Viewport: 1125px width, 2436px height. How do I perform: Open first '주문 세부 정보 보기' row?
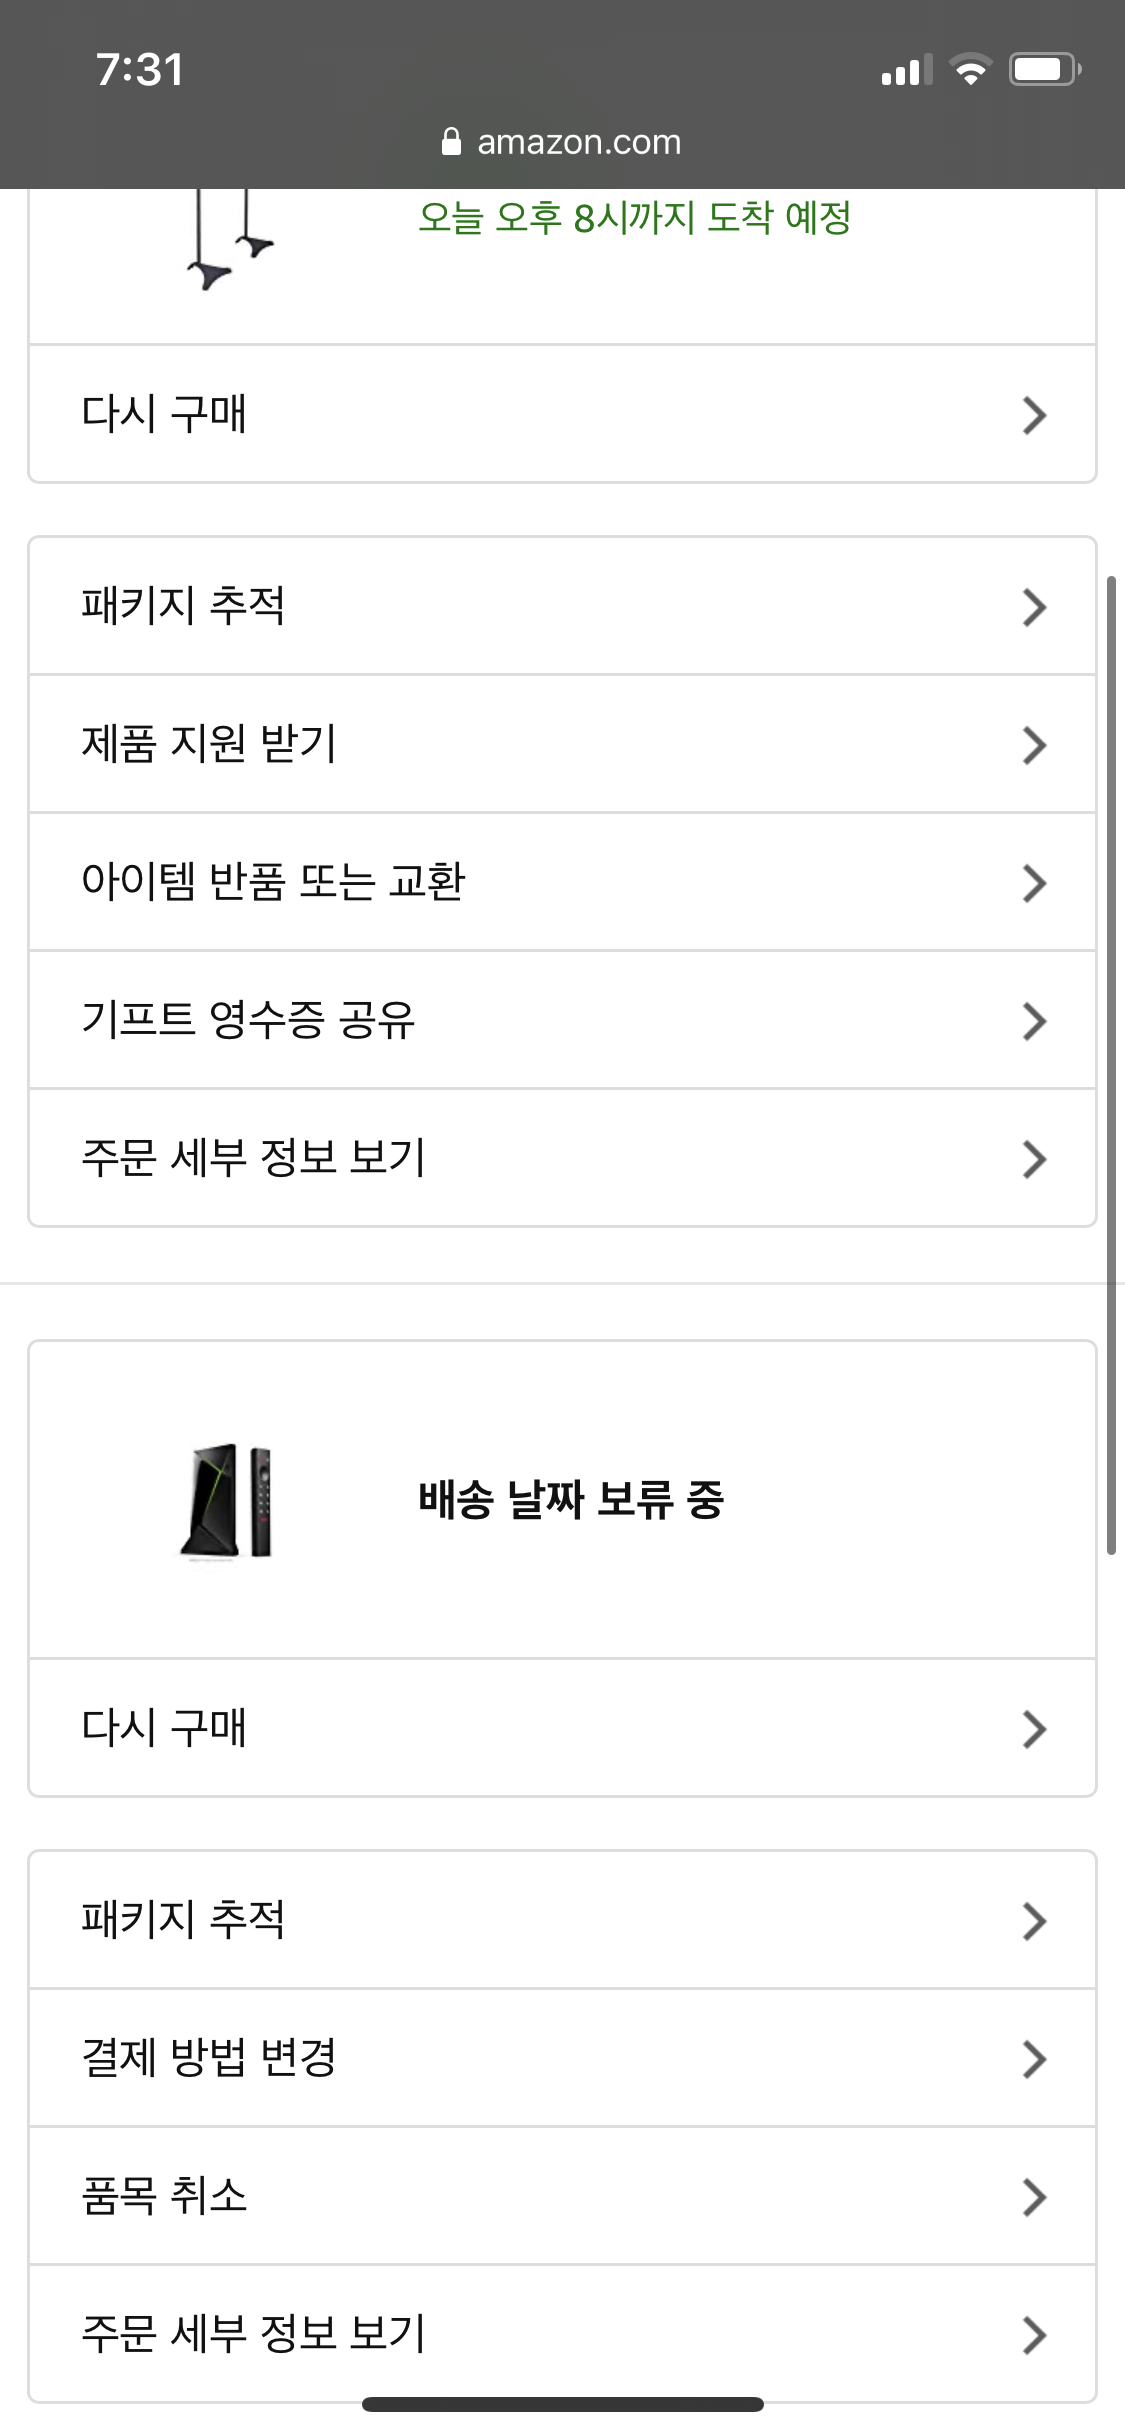coord(562,1158)
